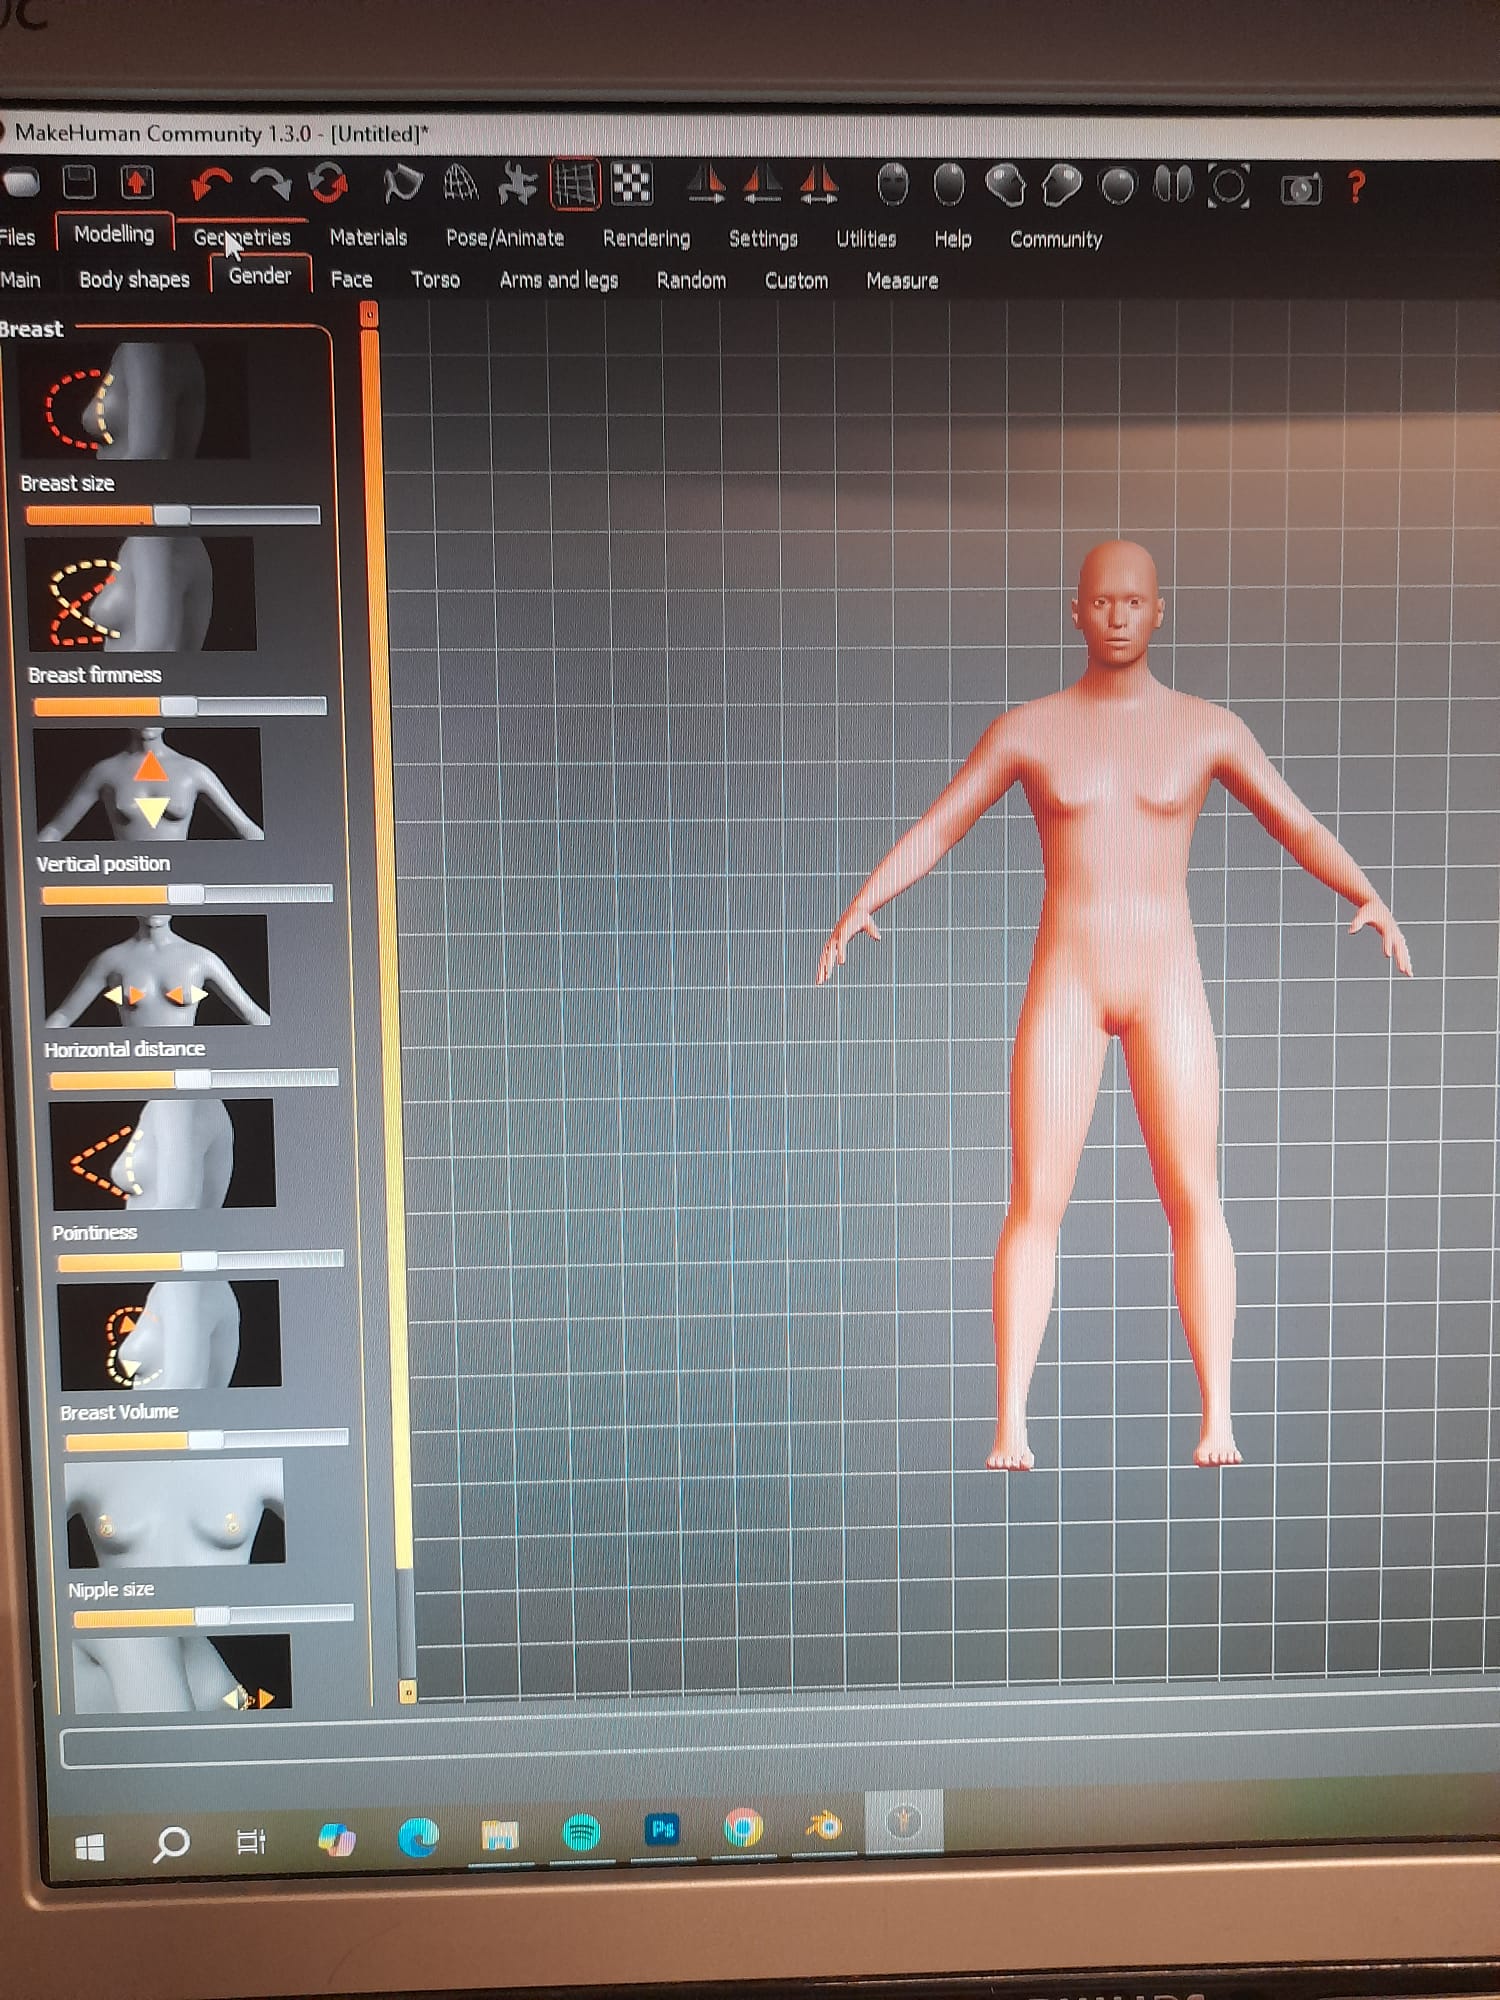This screenshot has width=1500, height=2000.
Task: Click the Save floppy disk icon
Action: click(x=79, y=182)
